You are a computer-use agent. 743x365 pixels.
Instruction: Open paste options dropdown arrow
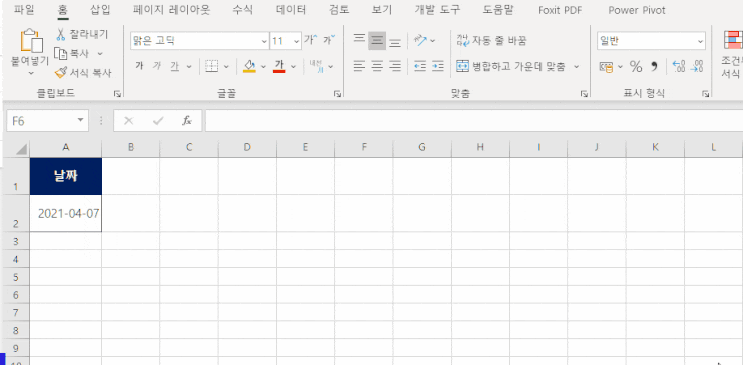[x=31, y=73]
